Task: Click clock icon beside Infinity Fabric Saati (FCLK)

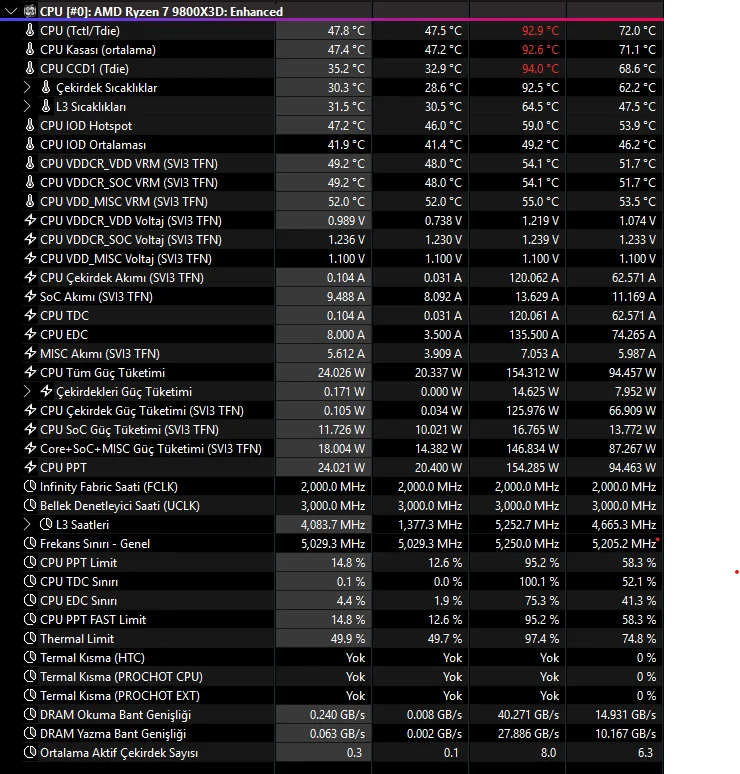Action: (x=30, y=487)
